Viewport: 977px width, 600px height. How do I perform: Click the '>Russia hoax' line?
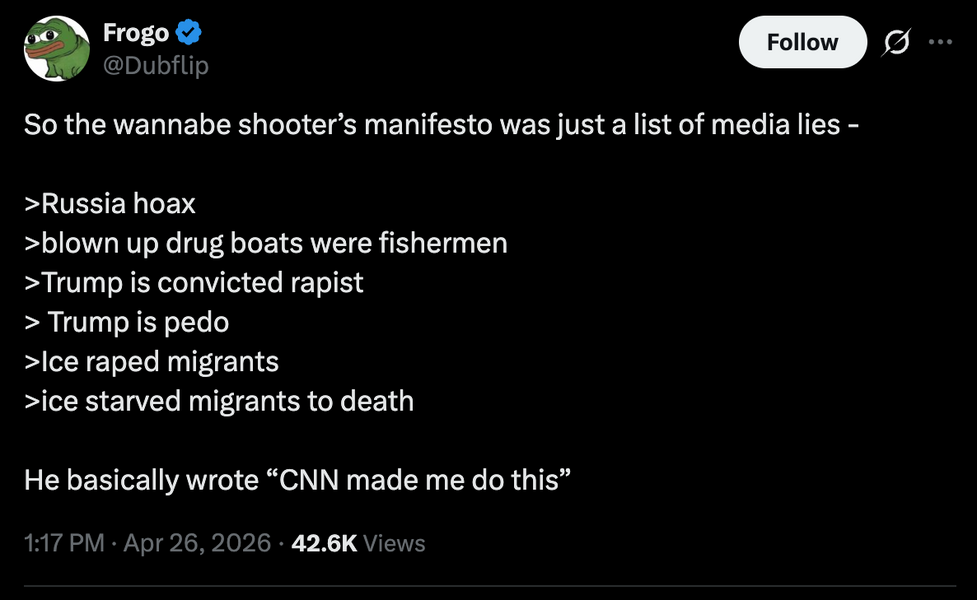110,204
